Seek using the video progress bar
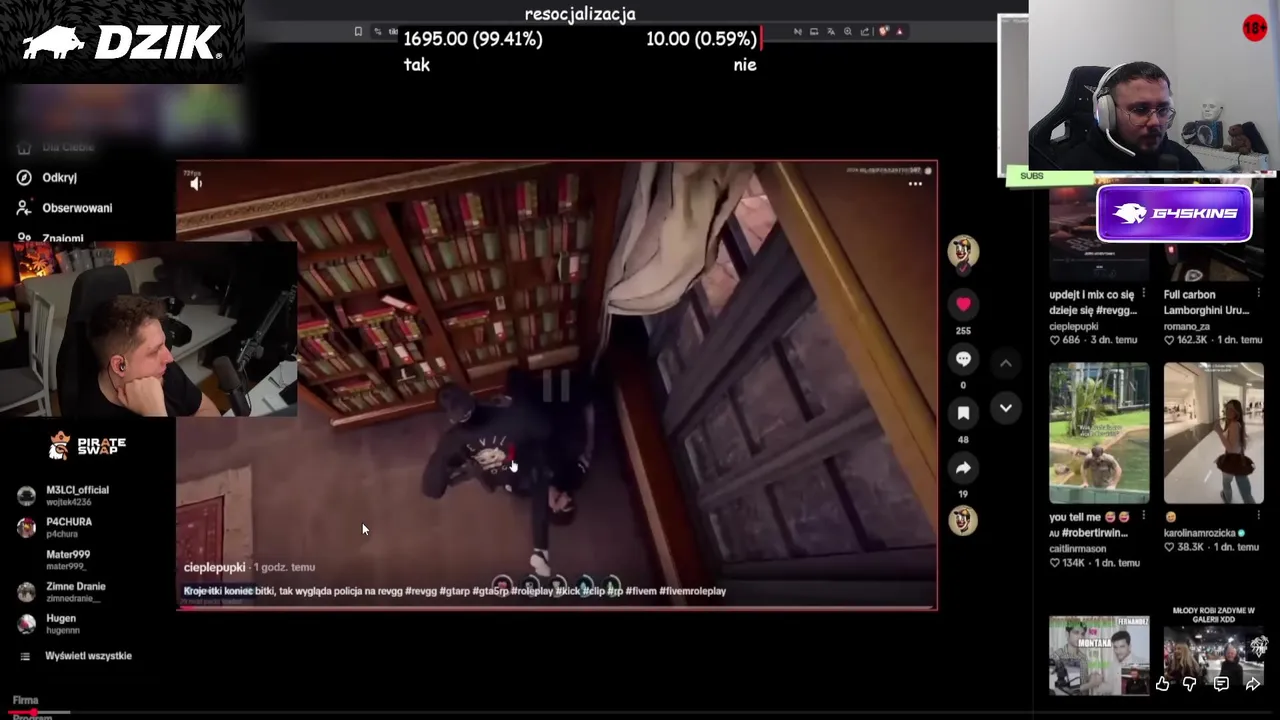Screen dimensions: 1280x720 click(556, 606)
